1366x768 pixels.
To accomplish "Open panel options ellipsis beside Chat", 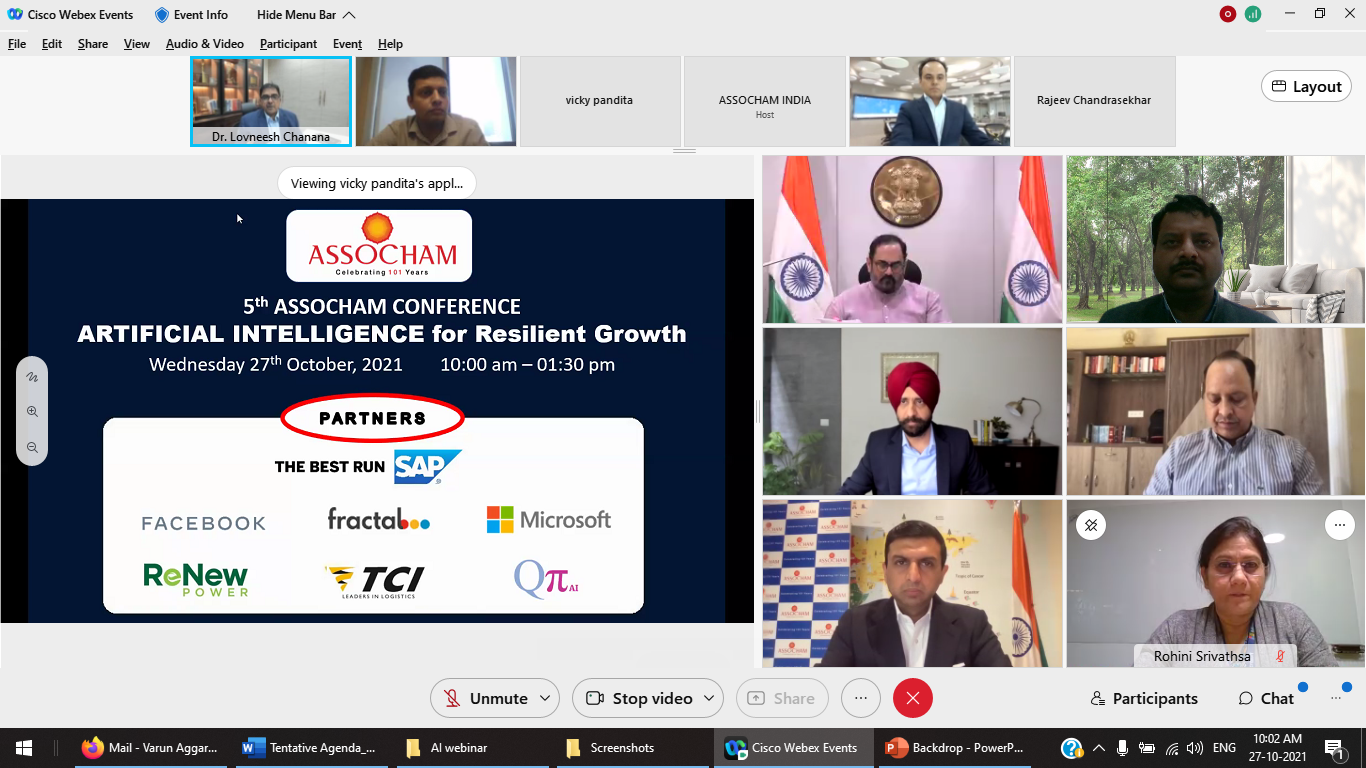I will click(x=1336, y=698).
